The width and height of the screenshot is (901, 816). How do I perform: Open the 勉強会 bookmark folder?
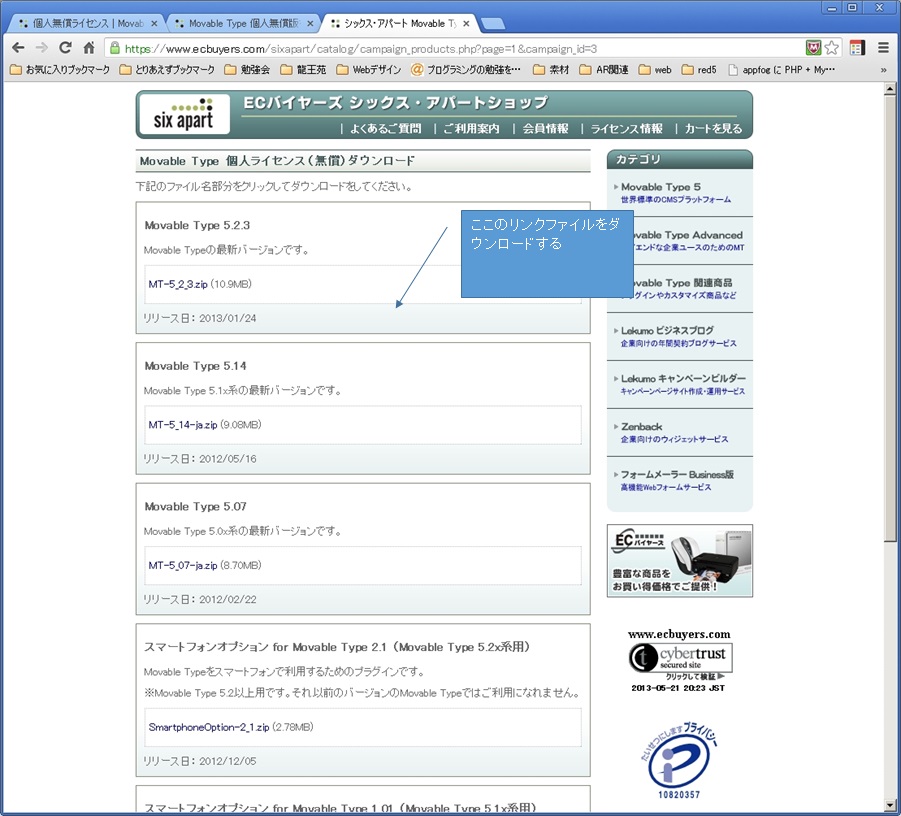click(x=248, y=70)
